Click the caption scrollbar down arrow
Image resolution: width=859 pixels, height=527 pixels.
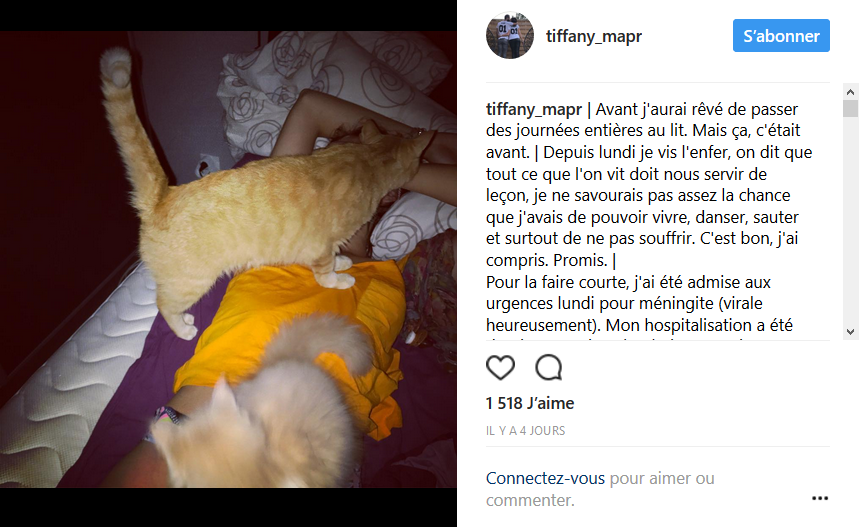tap(850, 331)
